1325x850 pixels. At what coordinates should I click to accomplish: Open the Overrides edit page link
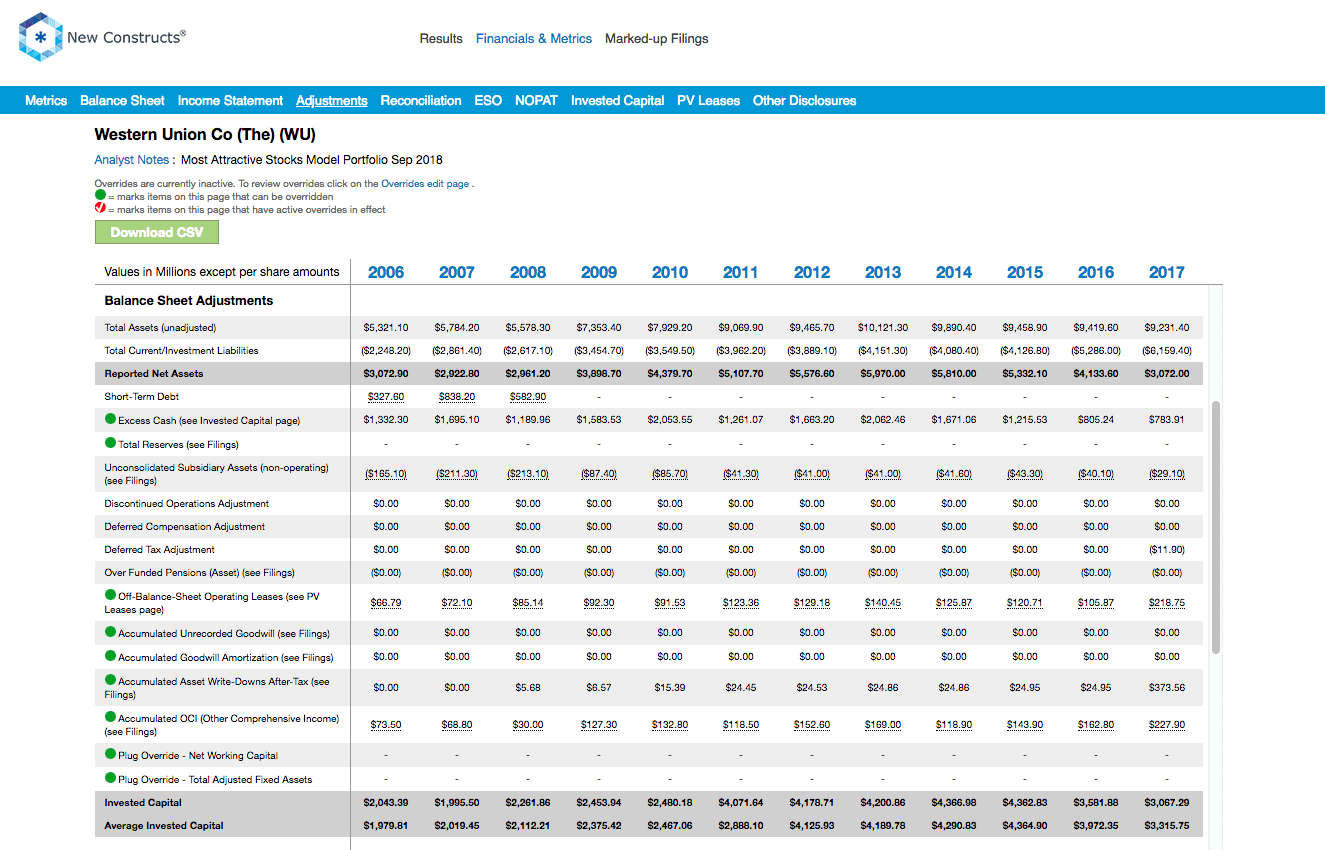click(x=425, y=184)
